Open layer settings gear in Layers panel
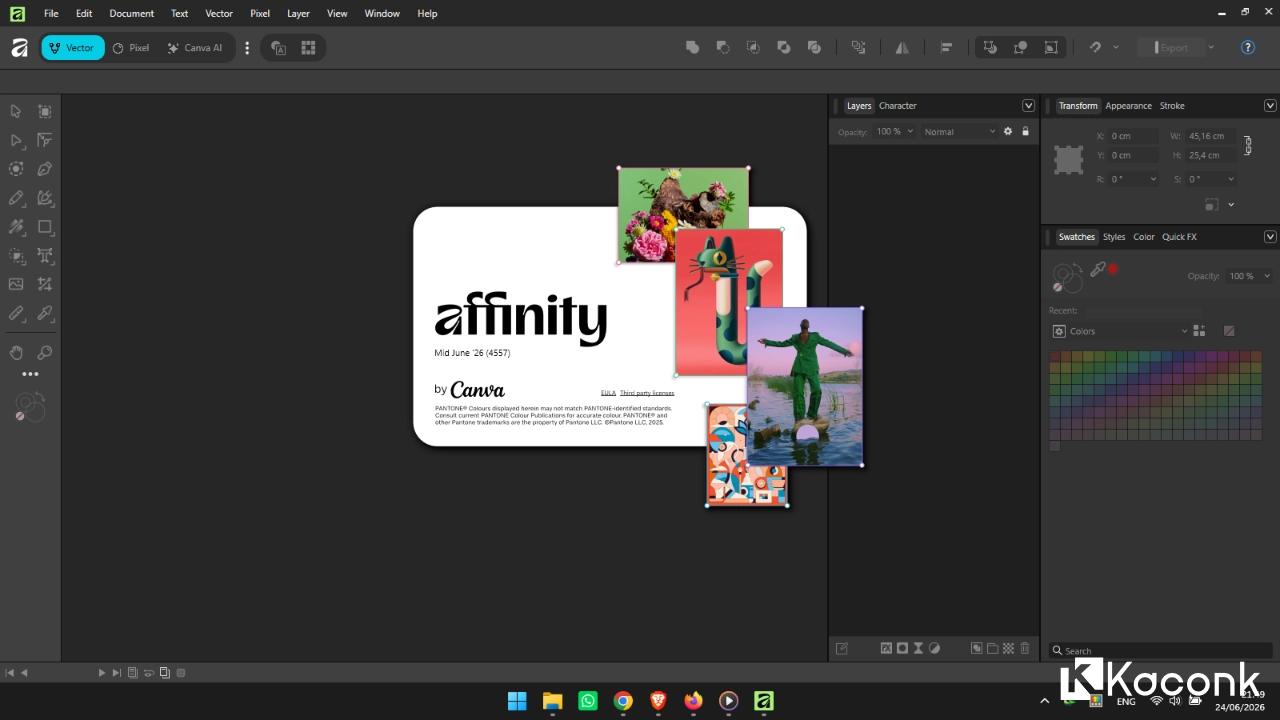This screenshot has height=720, width=1280. (1008, 131)
